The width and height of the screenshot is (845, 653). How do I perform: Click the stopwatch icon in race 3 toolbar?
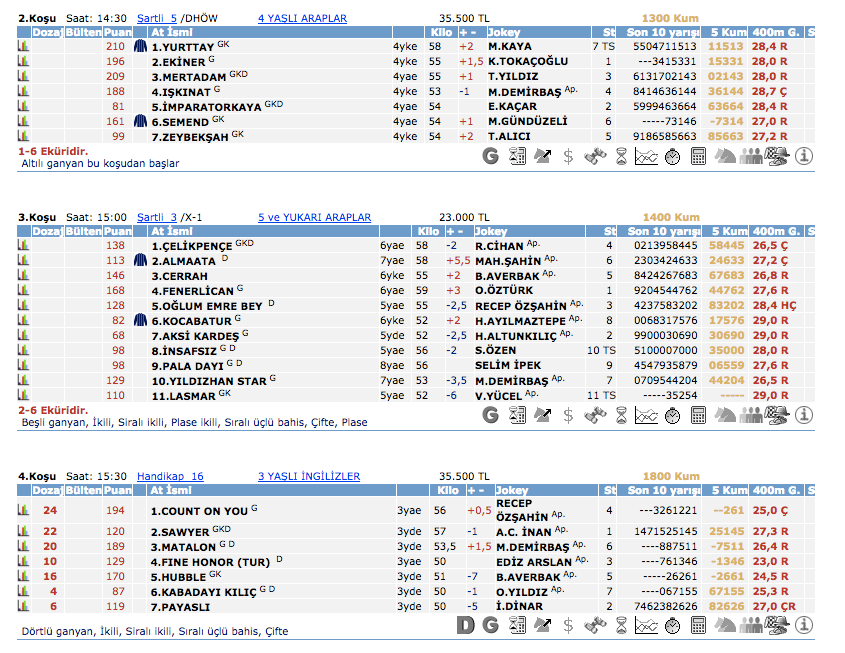point(672,414)
